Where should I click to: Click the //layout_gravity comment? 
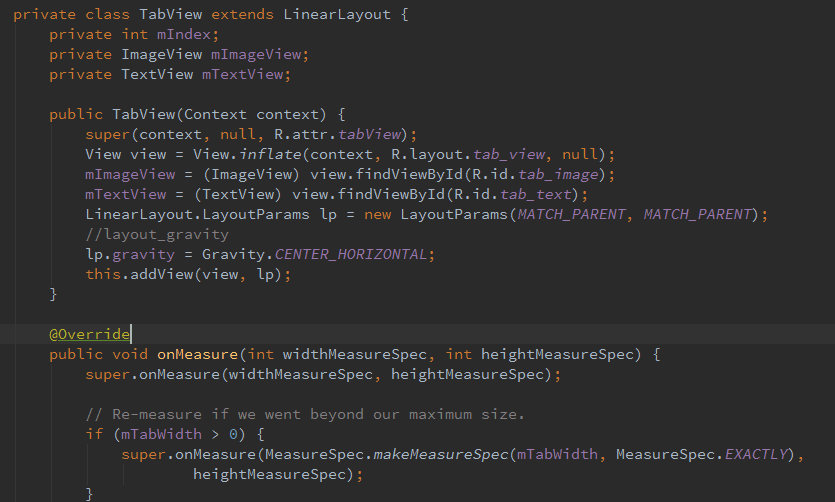click(157, 234)
